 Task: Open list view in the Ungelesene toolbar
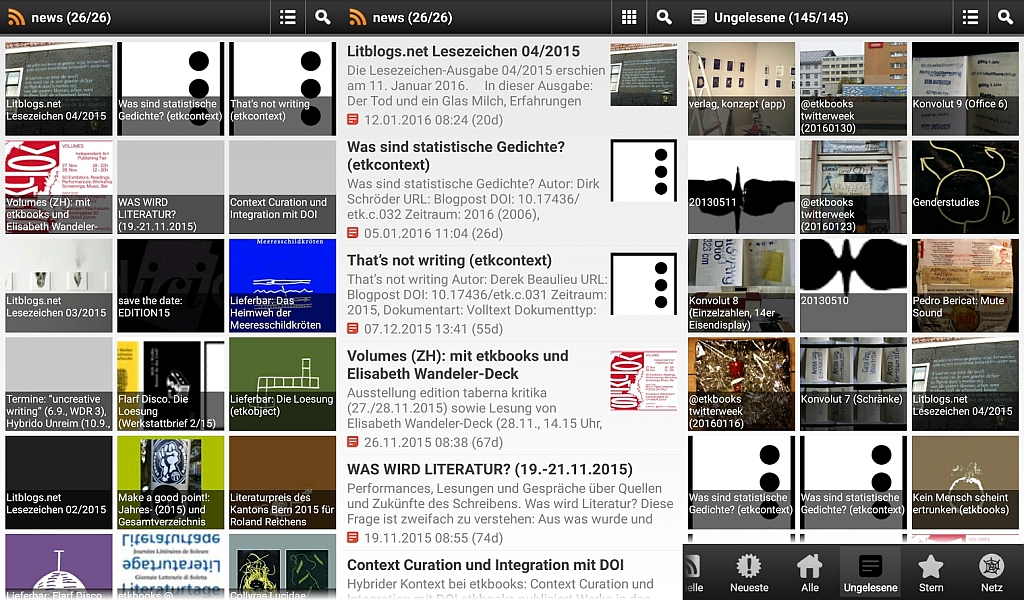pos(970,17)
